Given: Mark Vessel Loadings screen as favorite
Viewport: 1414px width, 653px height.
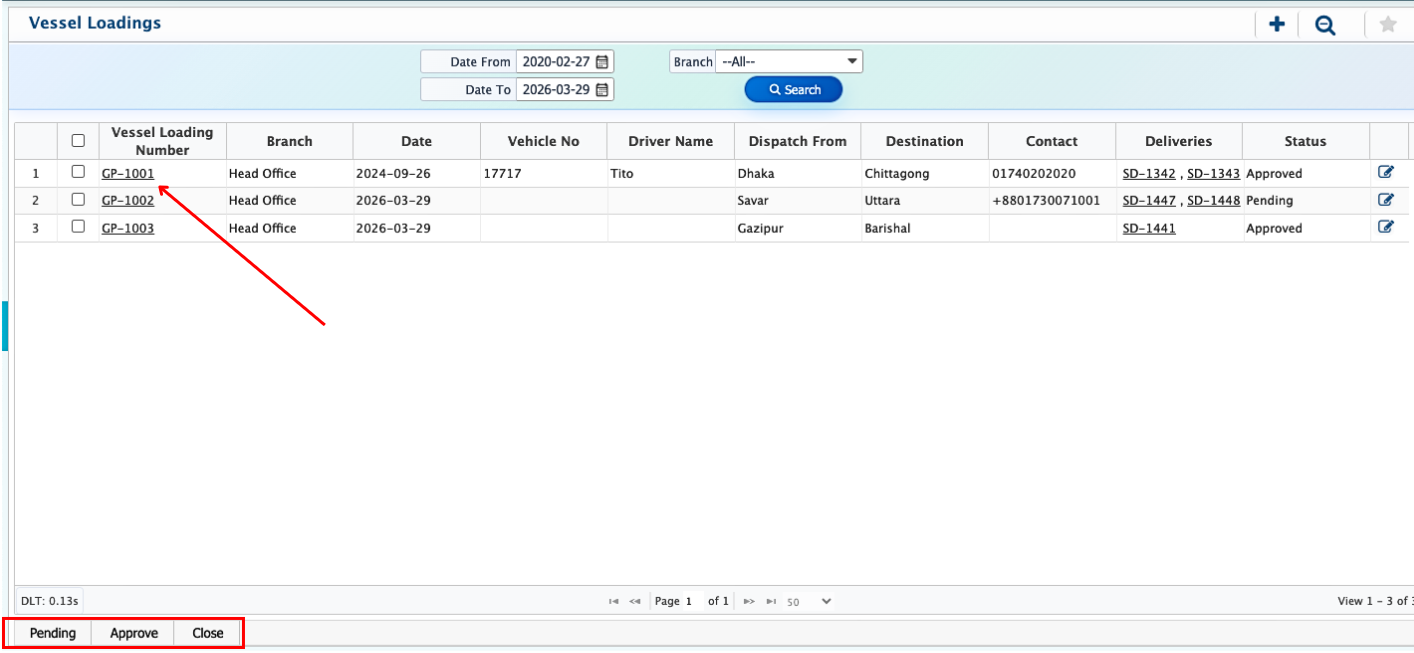Looking at the screenshot, I should (x=1388, y=24).
